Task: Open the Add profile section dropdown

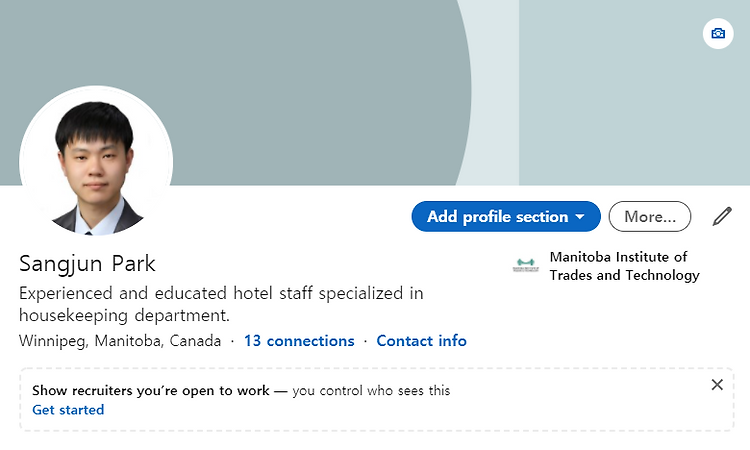Action: pyautogui.click(x=506, y=217)
